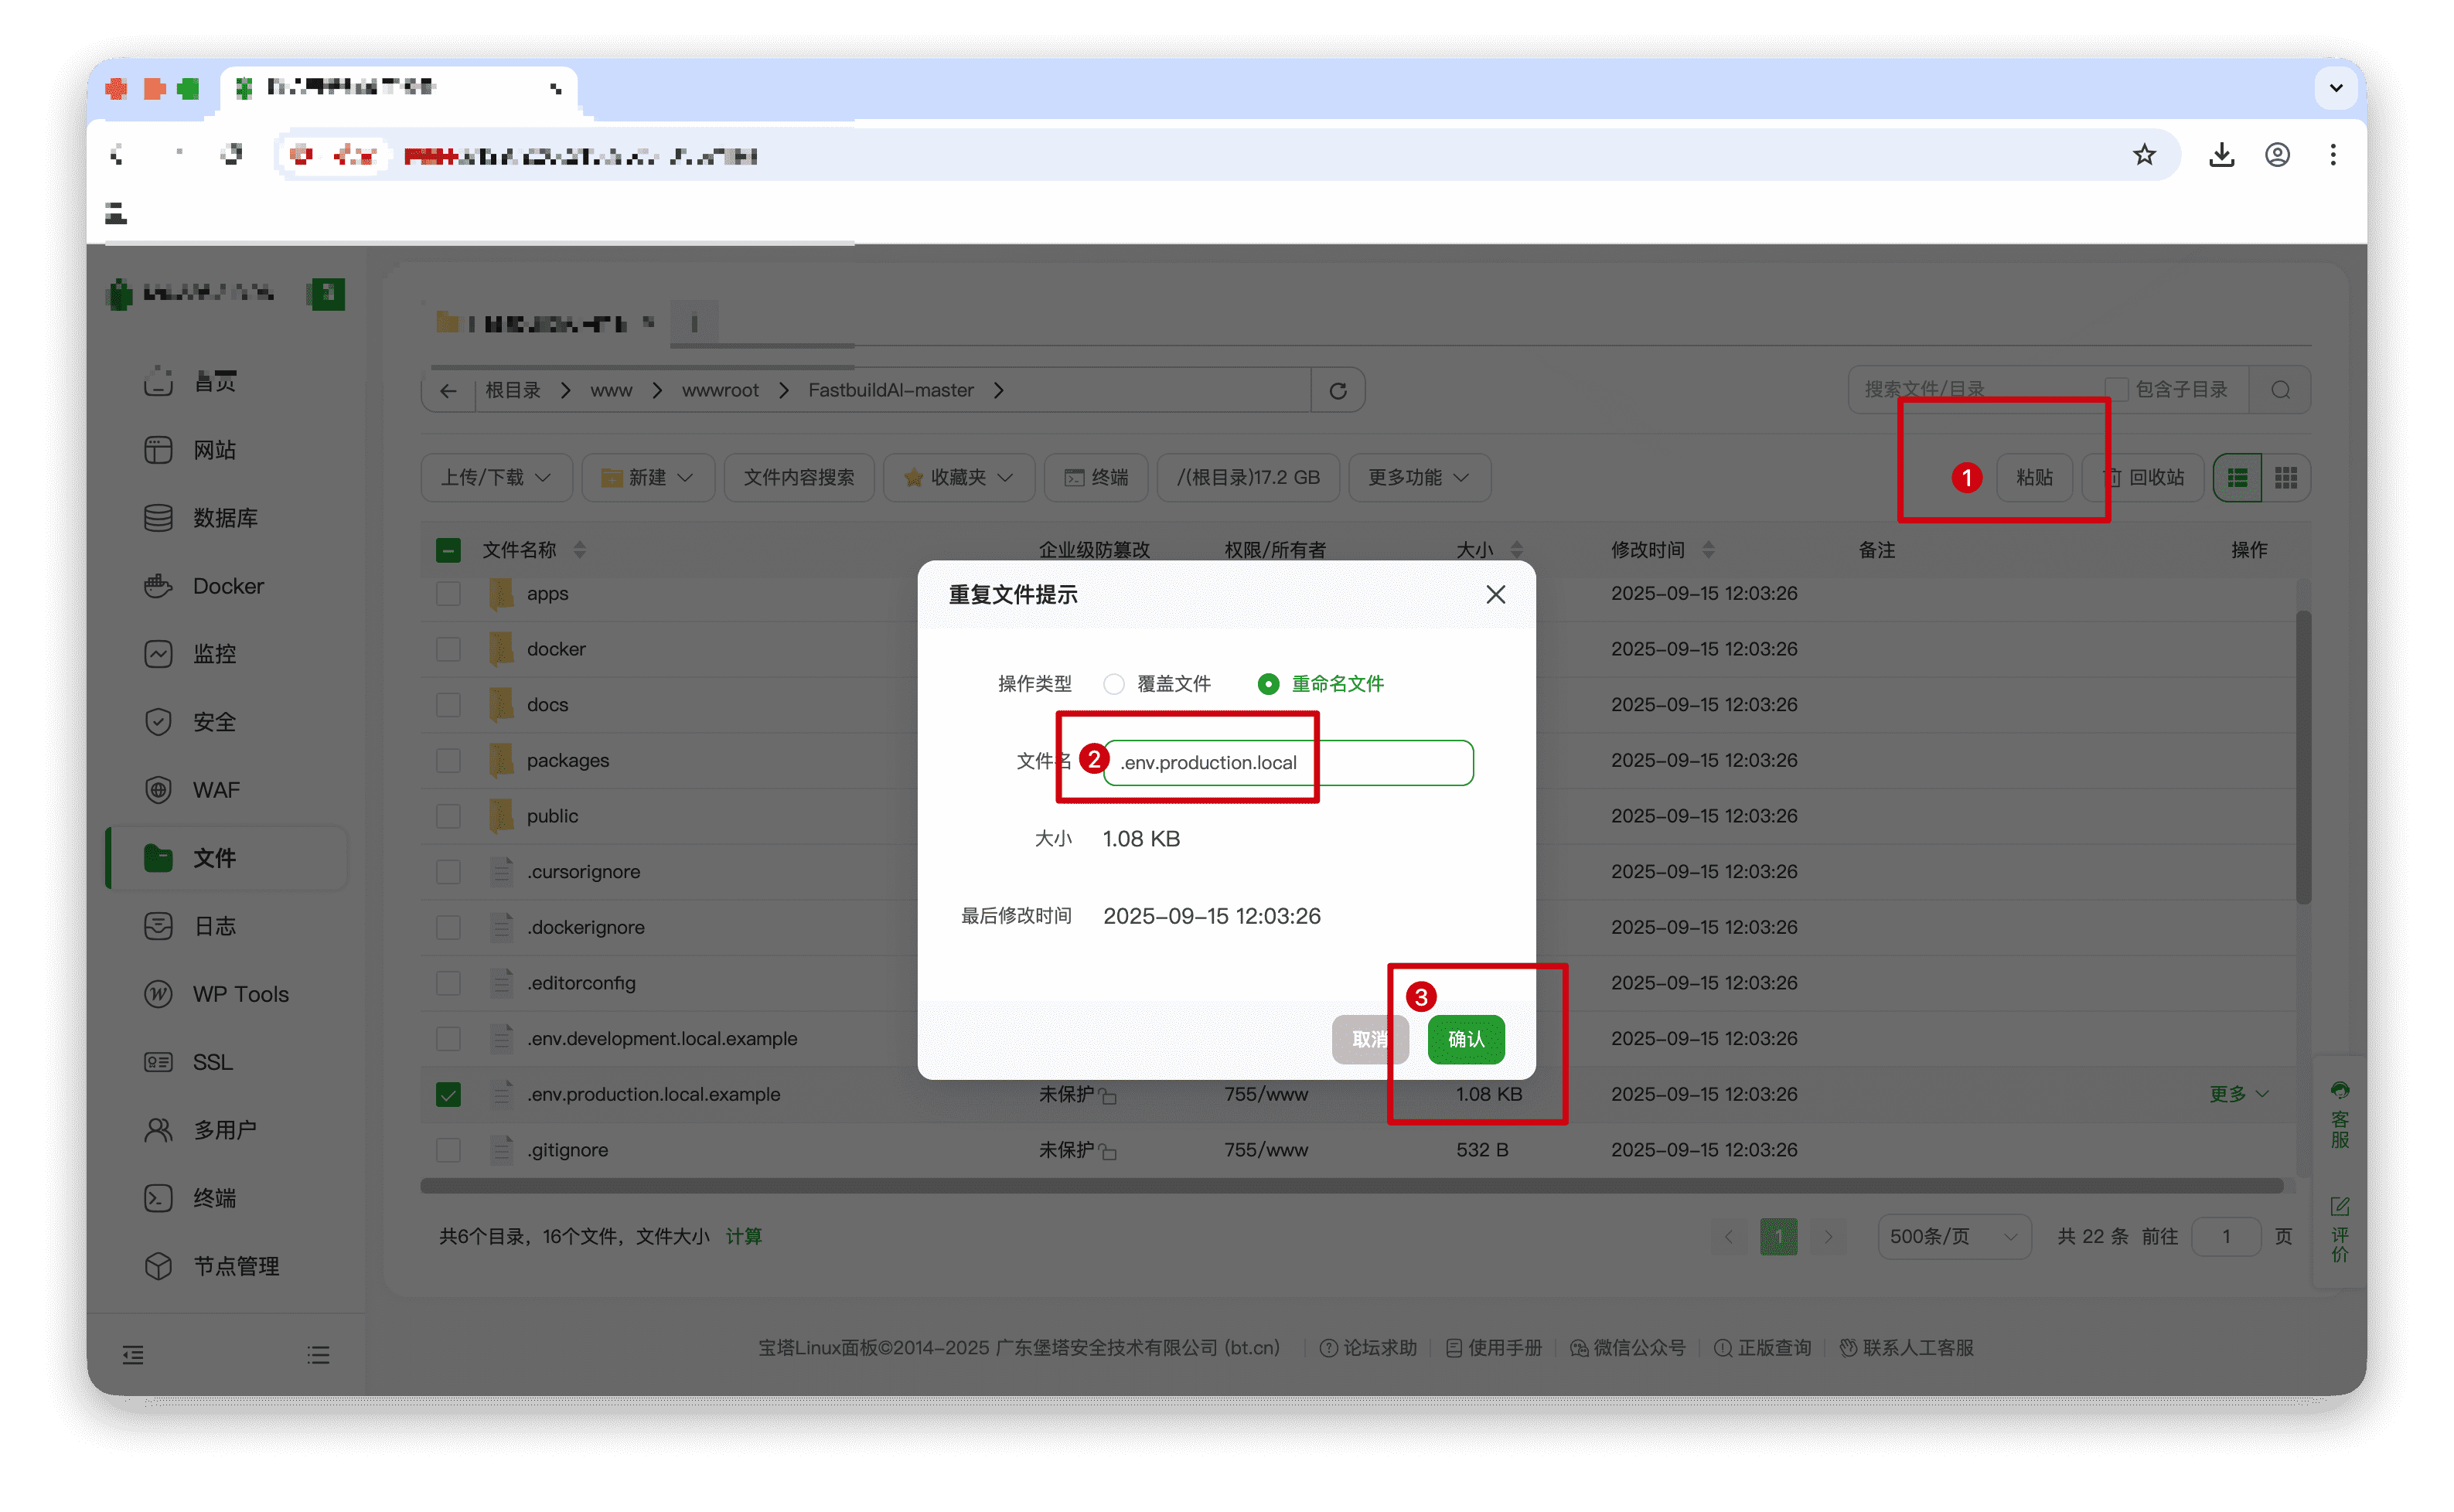Go to 根目录 in the path bar
Viewport: 2454px width, 1512px height.
pyautogui.click(x=512, y=390)
